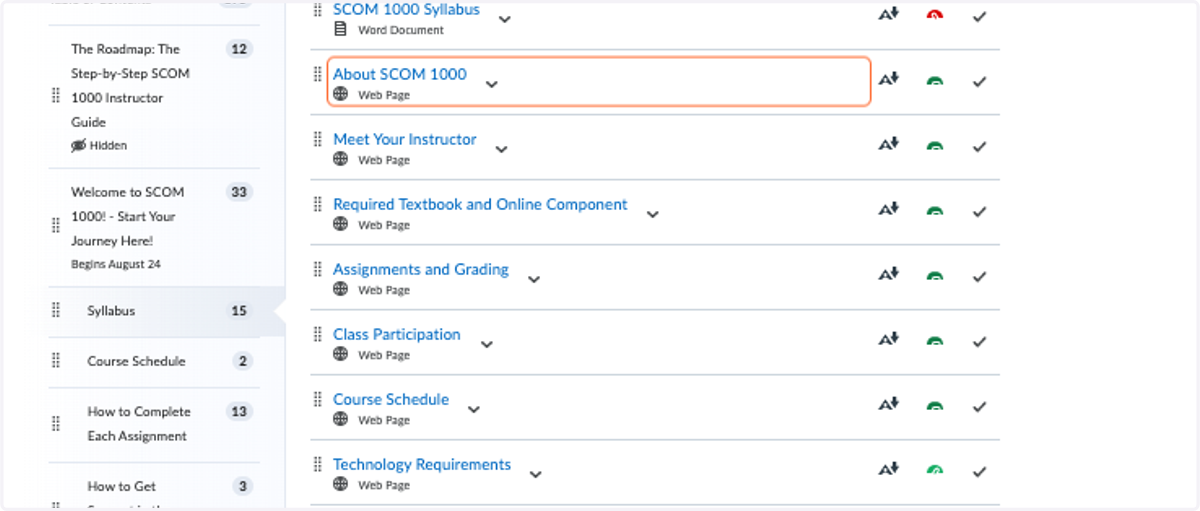Viewport: 1200px width, 511px height.
Task: Open the Assignments and Grading link
Action: coord(421,269)
